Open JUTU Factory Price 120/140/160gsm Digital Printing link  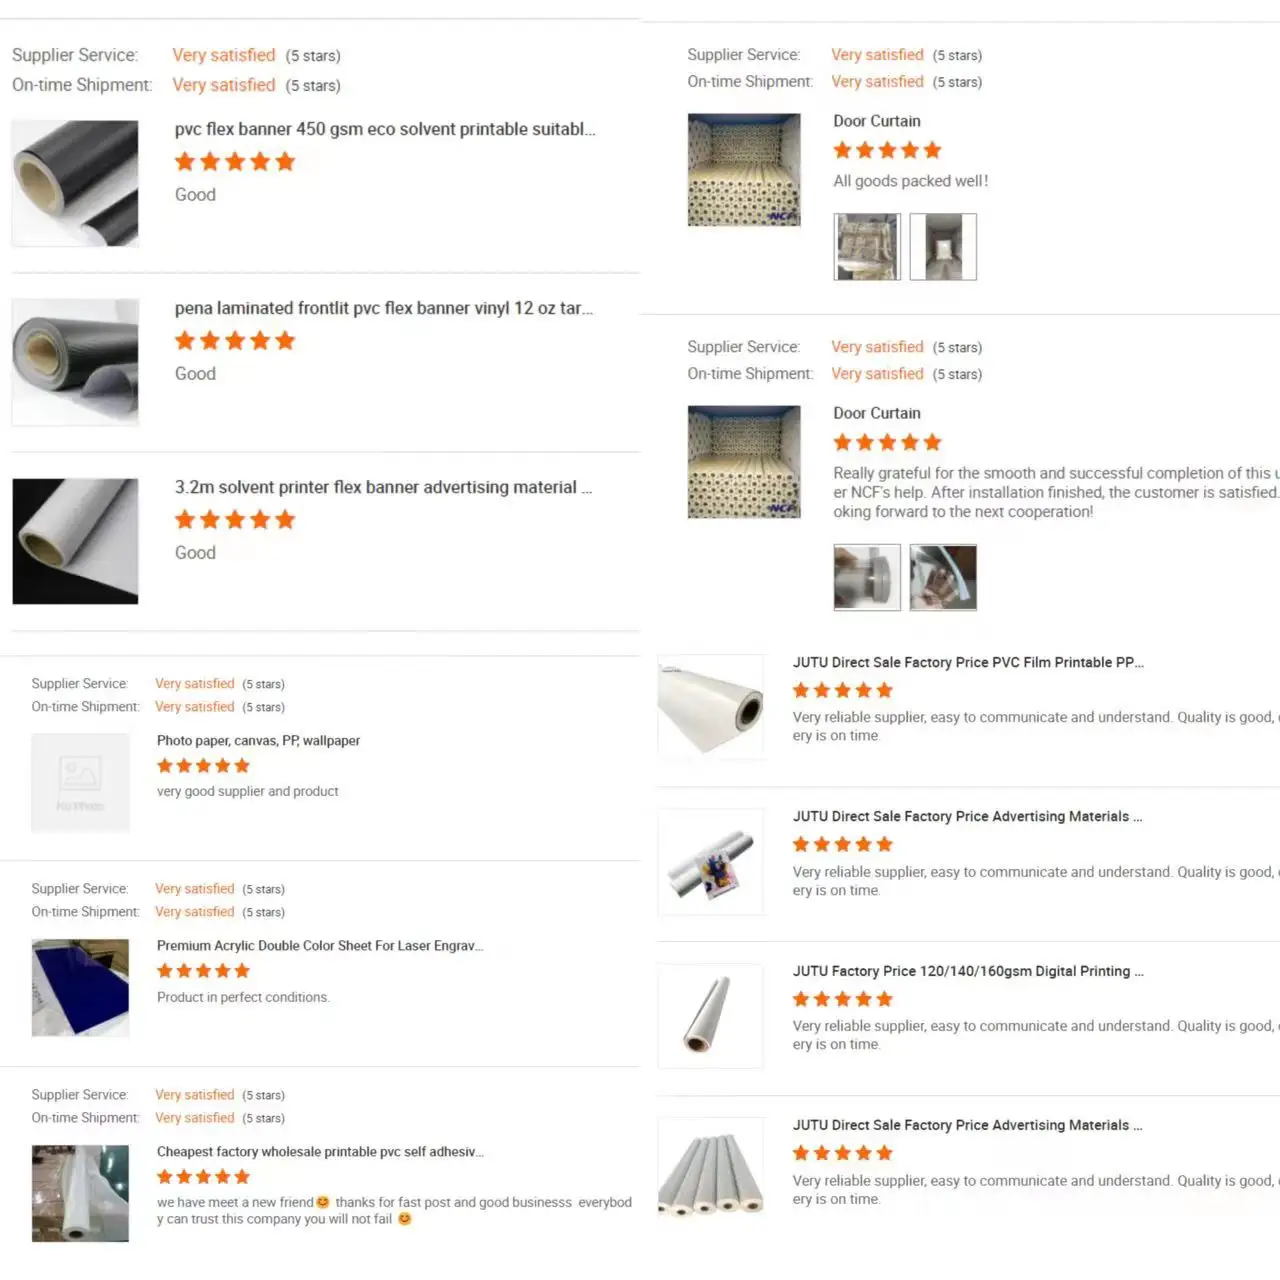click(968, 971)
